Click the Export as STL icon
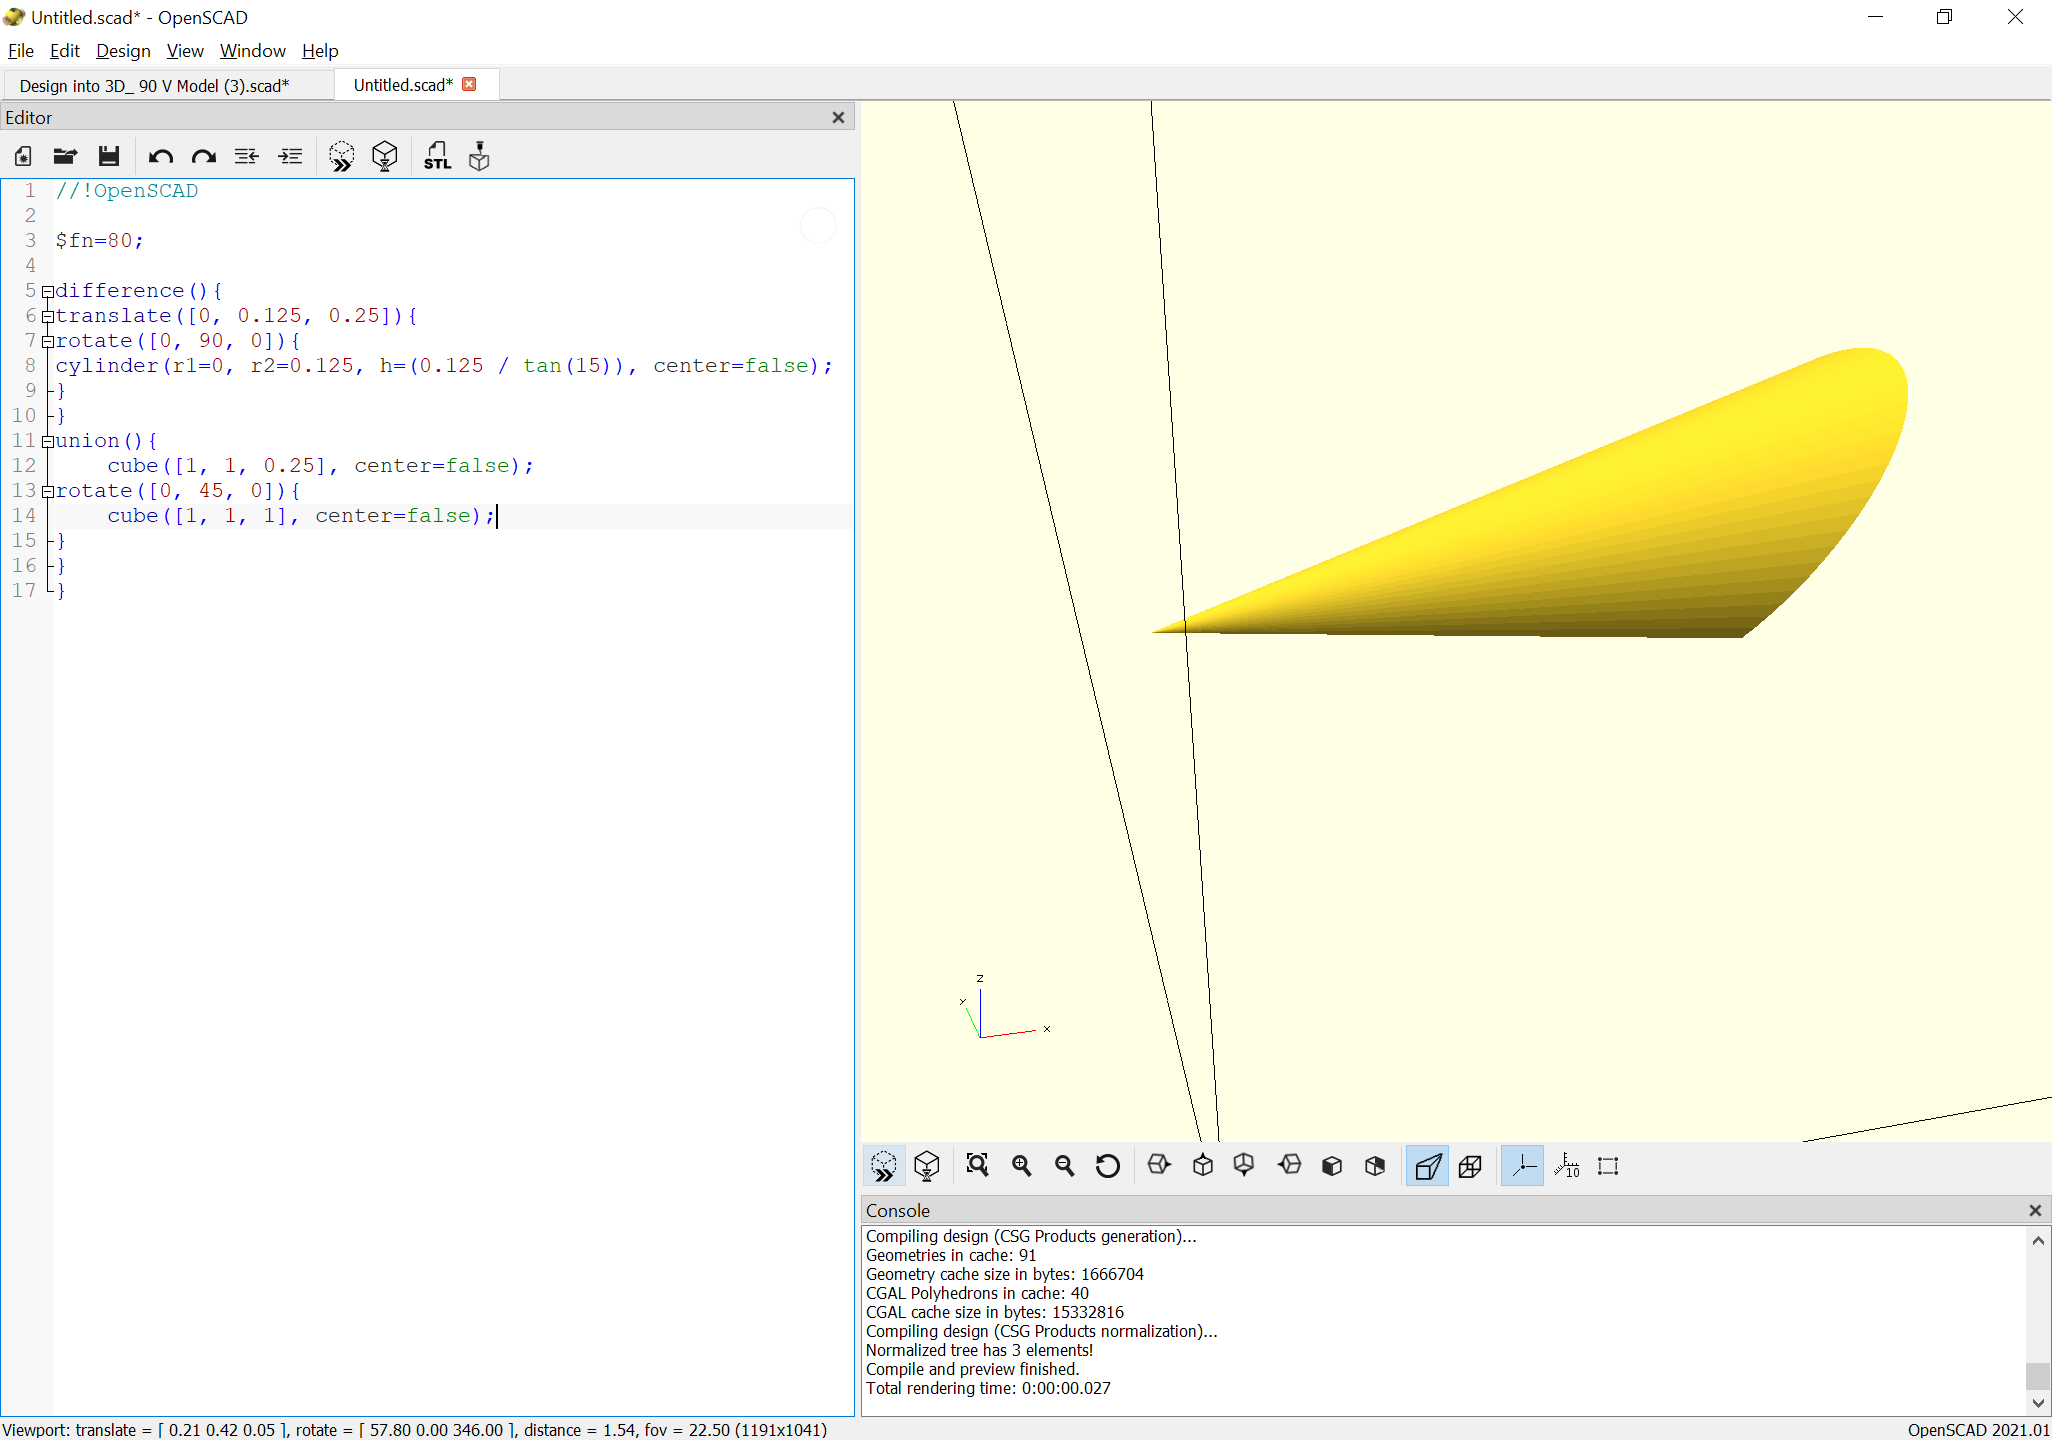 point(437,156)
